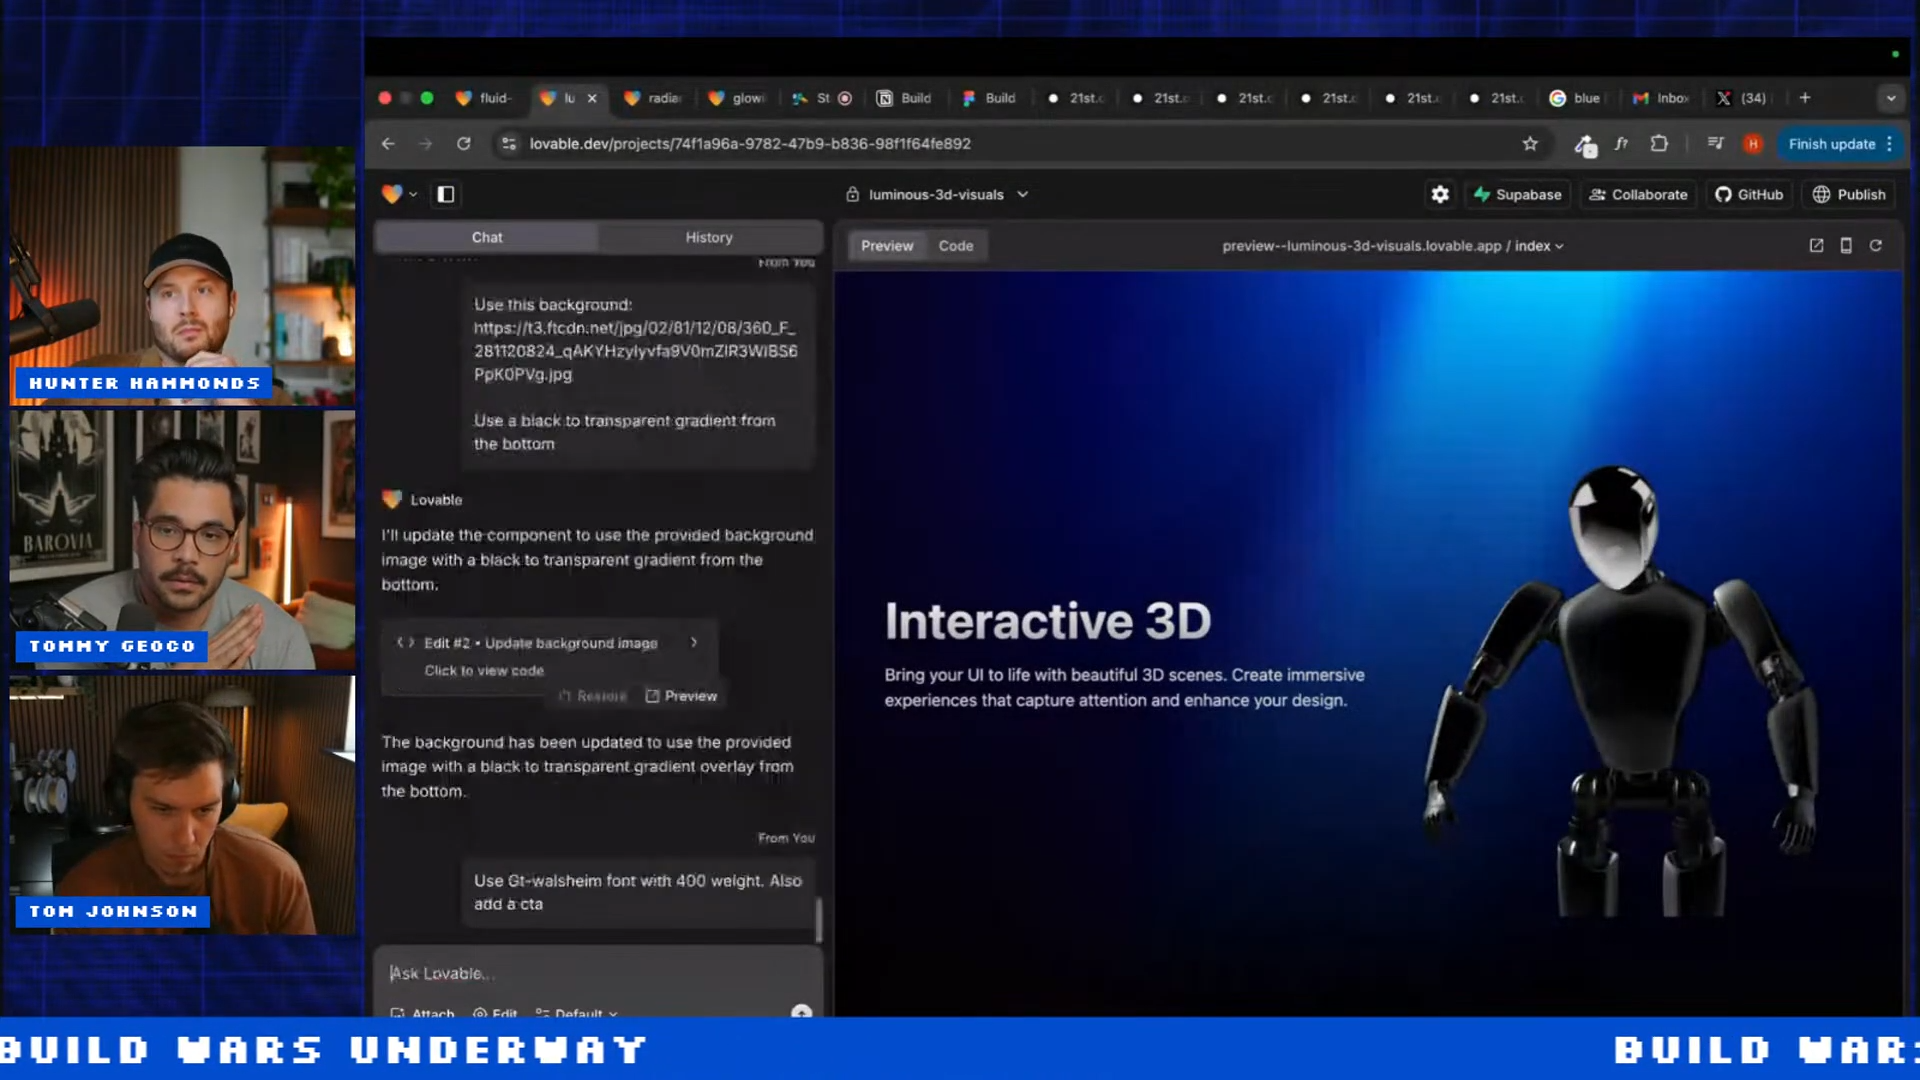Open the Chrome profile avatar H
Viewport: 1920px width, 1080px height.
[x=1753, y=144]
